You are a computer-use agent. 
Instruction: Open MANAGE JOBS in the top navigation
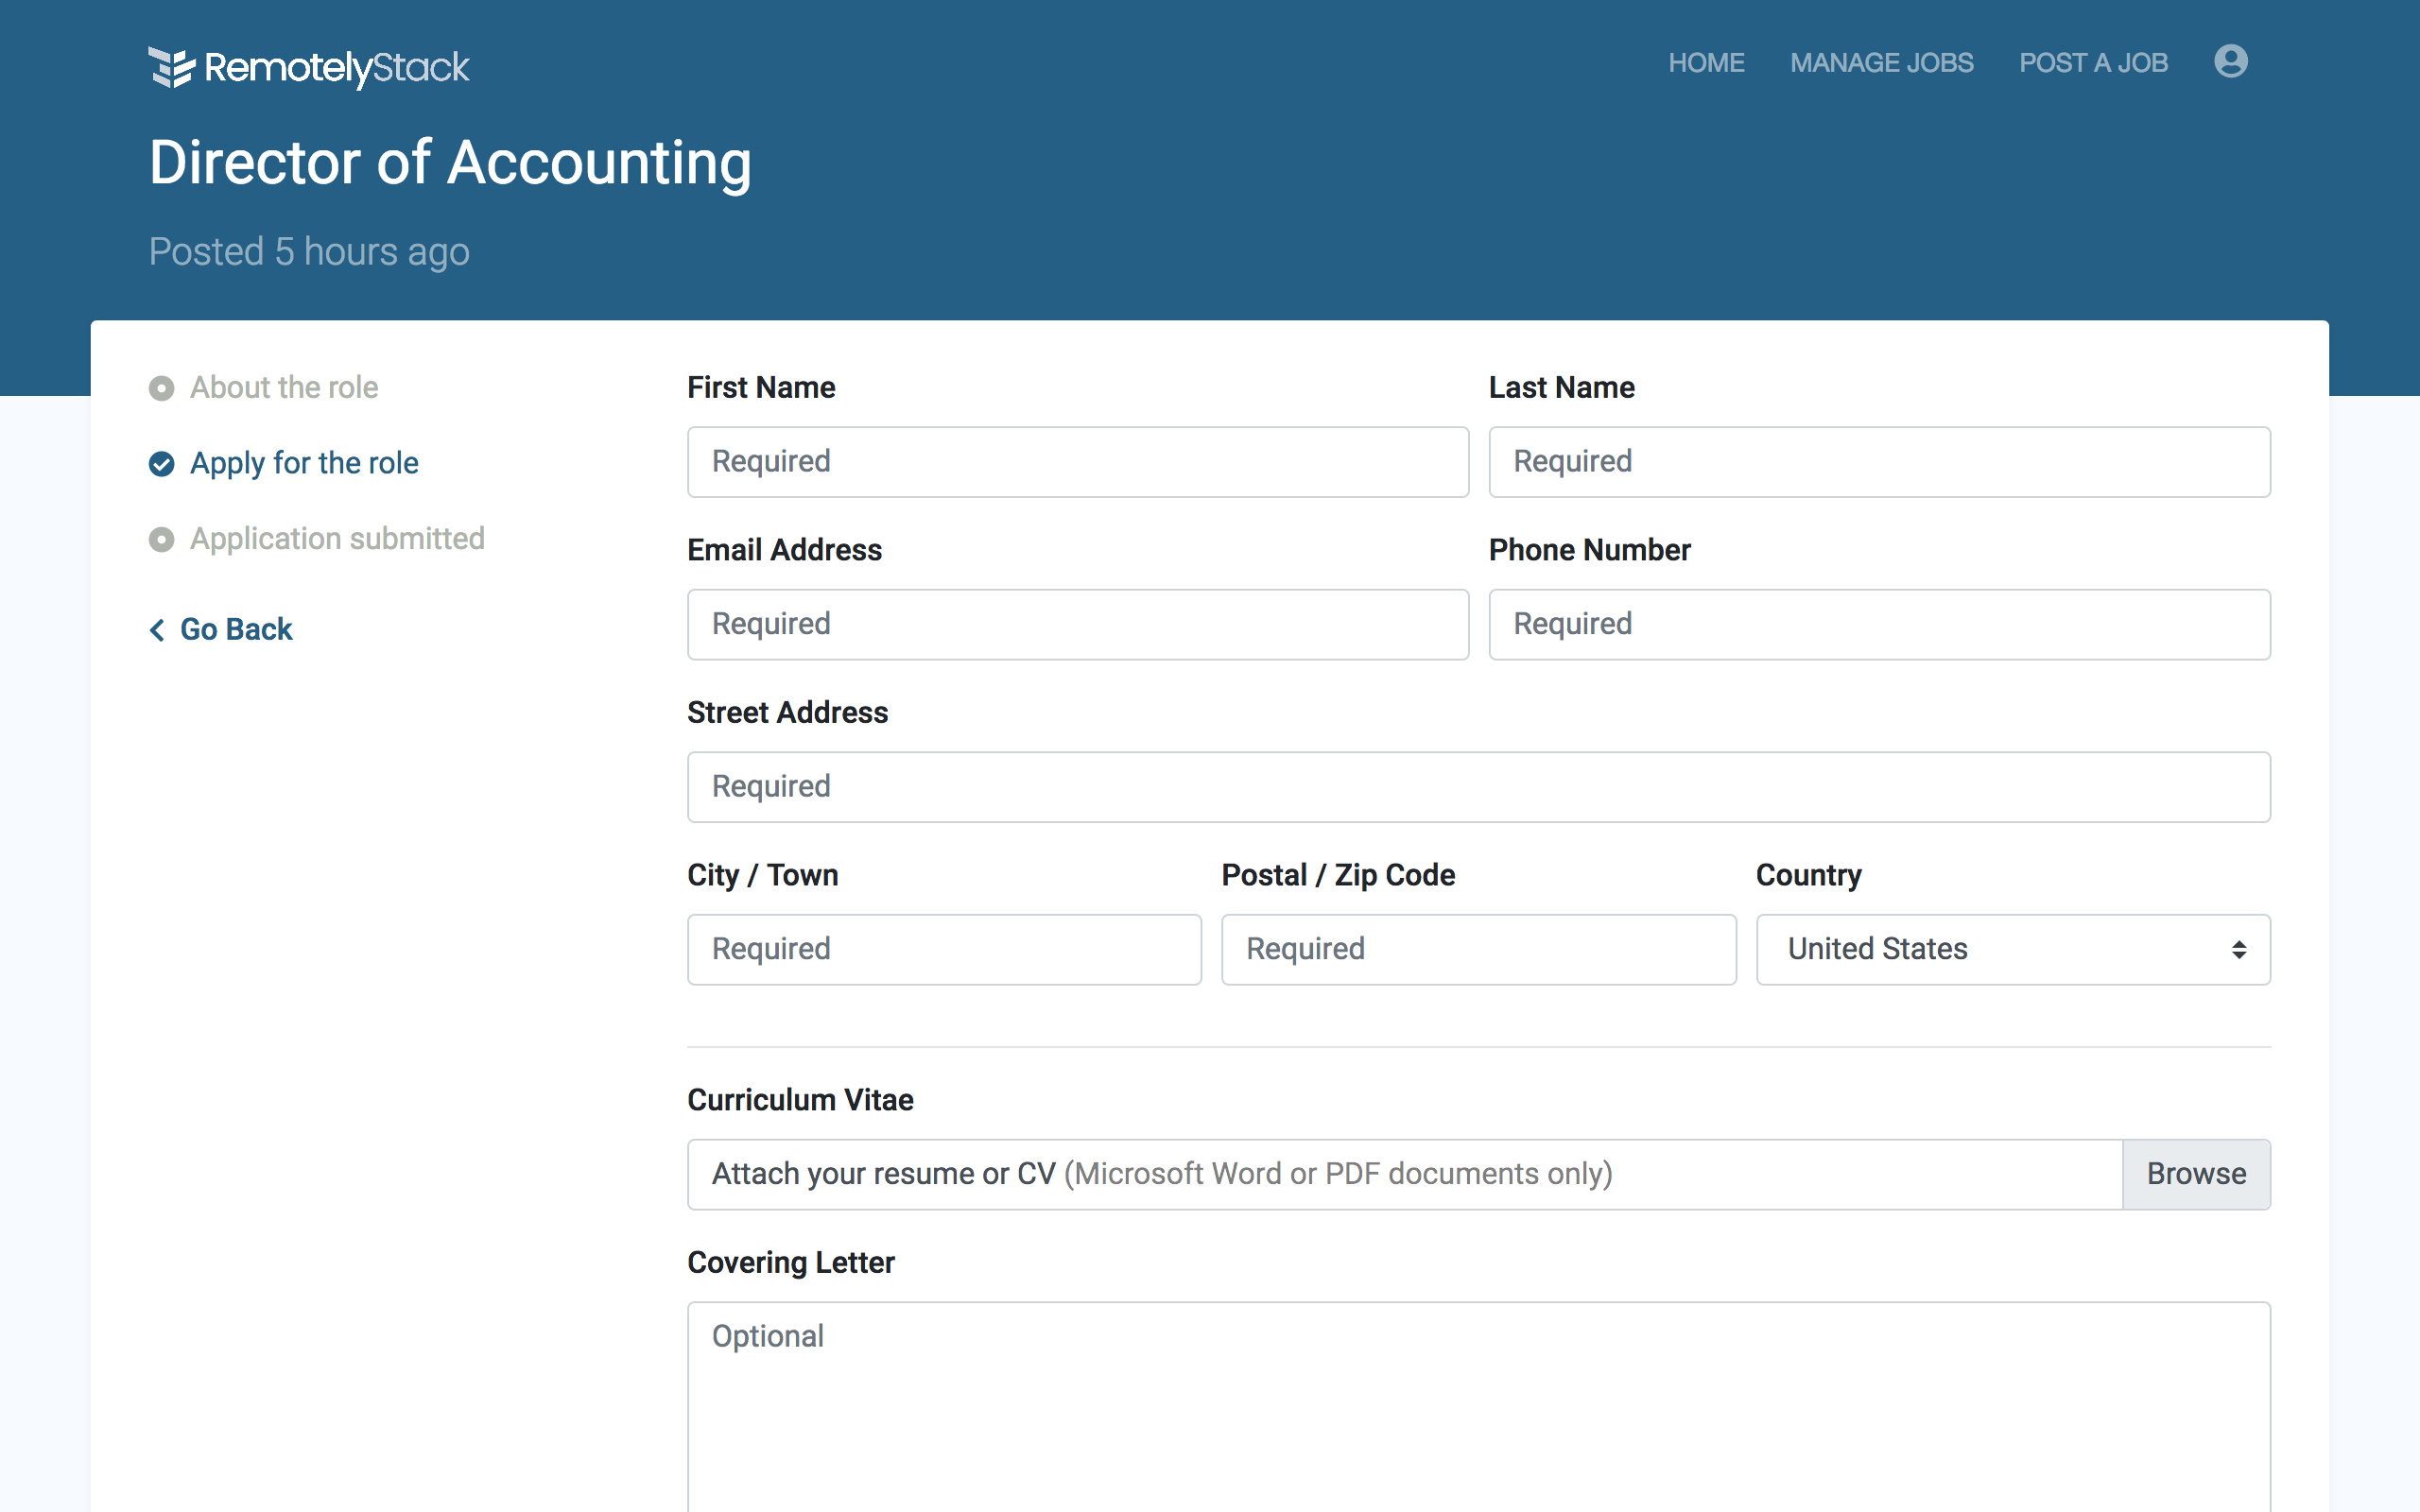pos(1881,63)
